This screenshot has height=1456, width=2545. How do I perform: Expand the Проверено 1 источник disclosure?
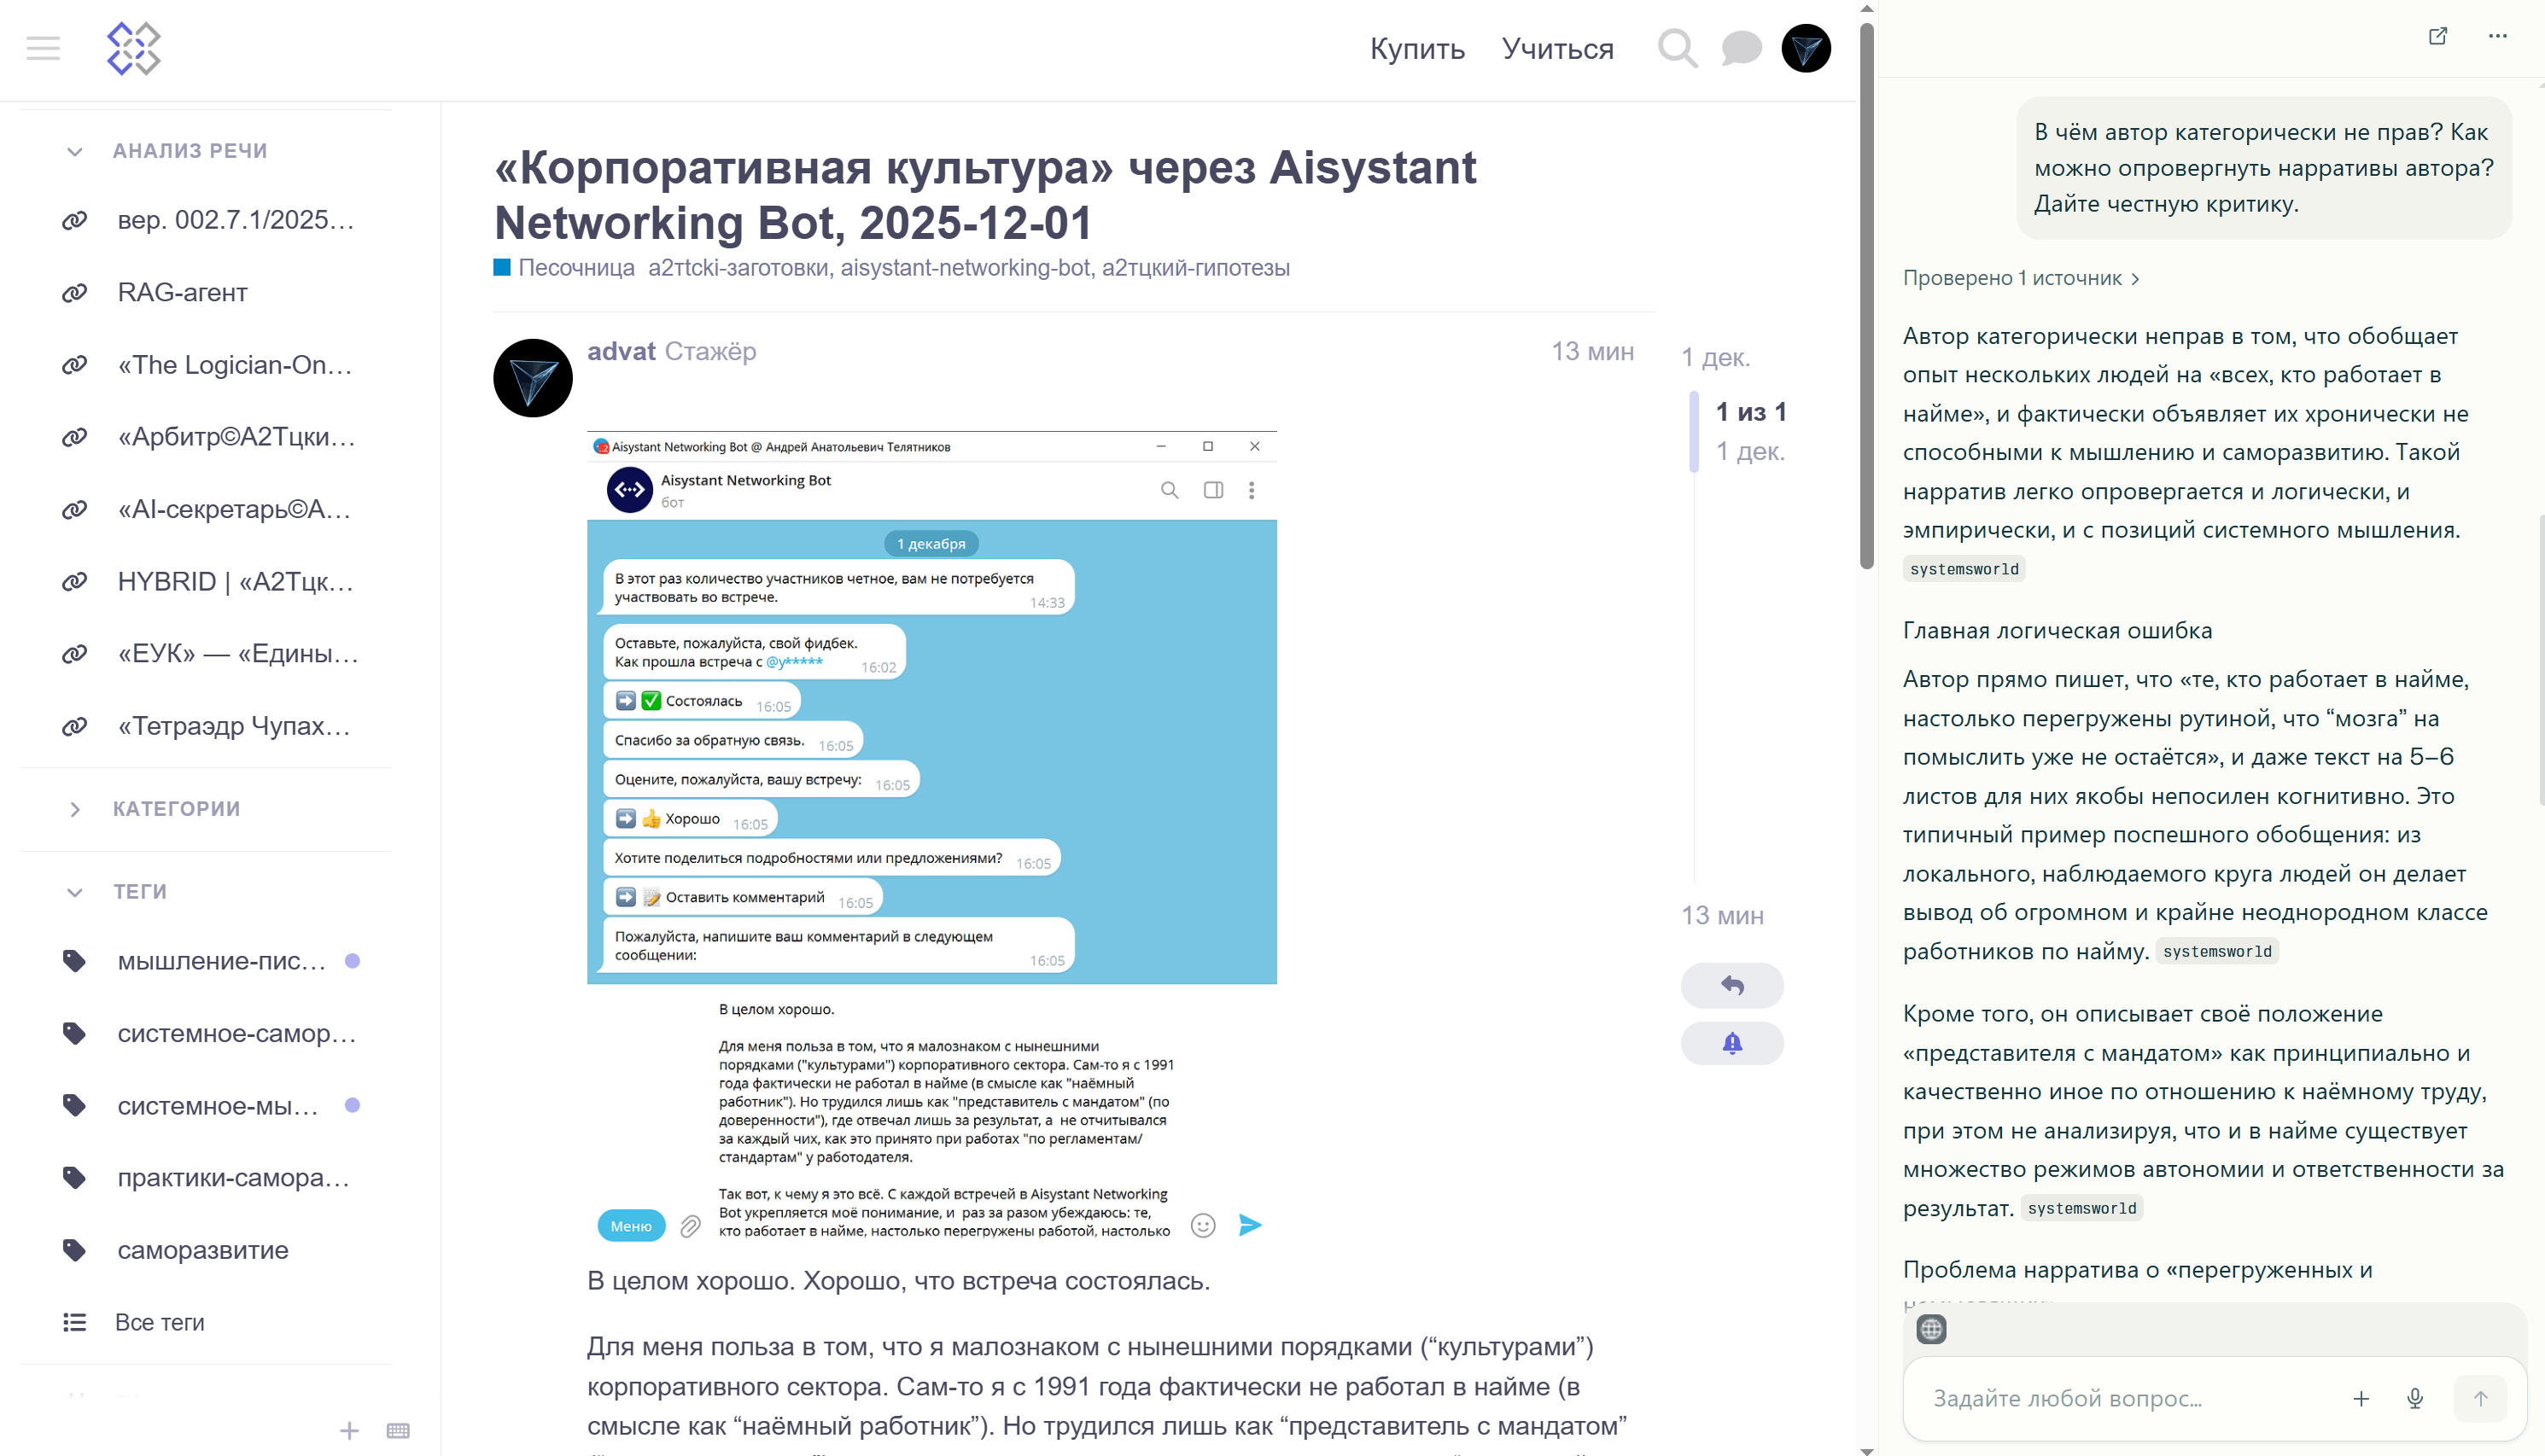(2021, 278)
